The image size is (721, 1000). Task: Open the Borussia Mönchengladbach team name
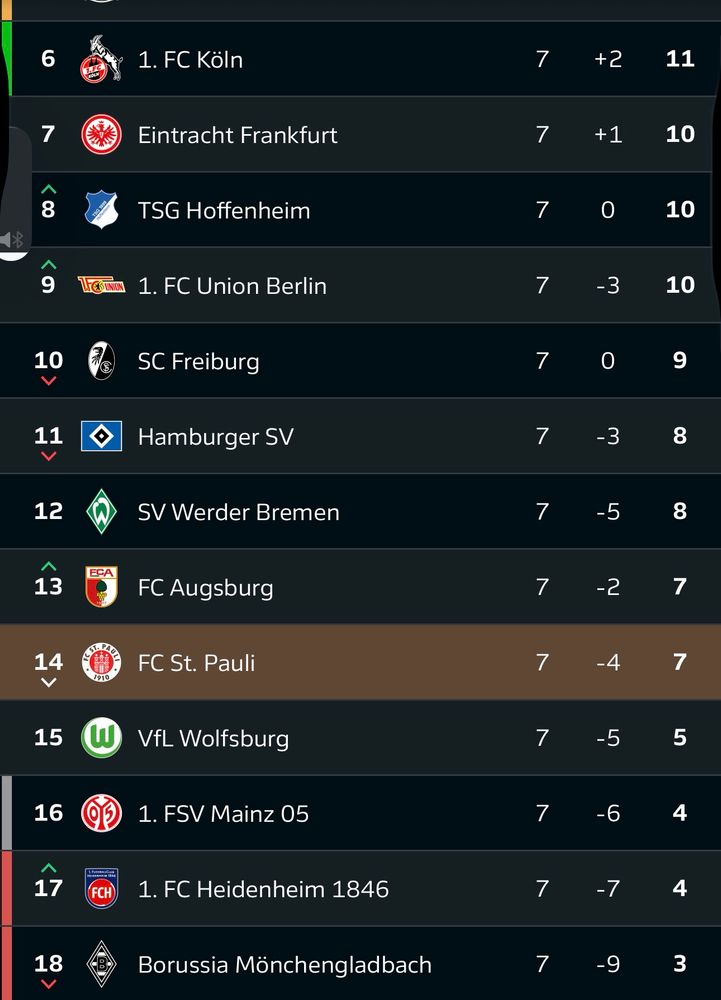click(x=284, y=964)
